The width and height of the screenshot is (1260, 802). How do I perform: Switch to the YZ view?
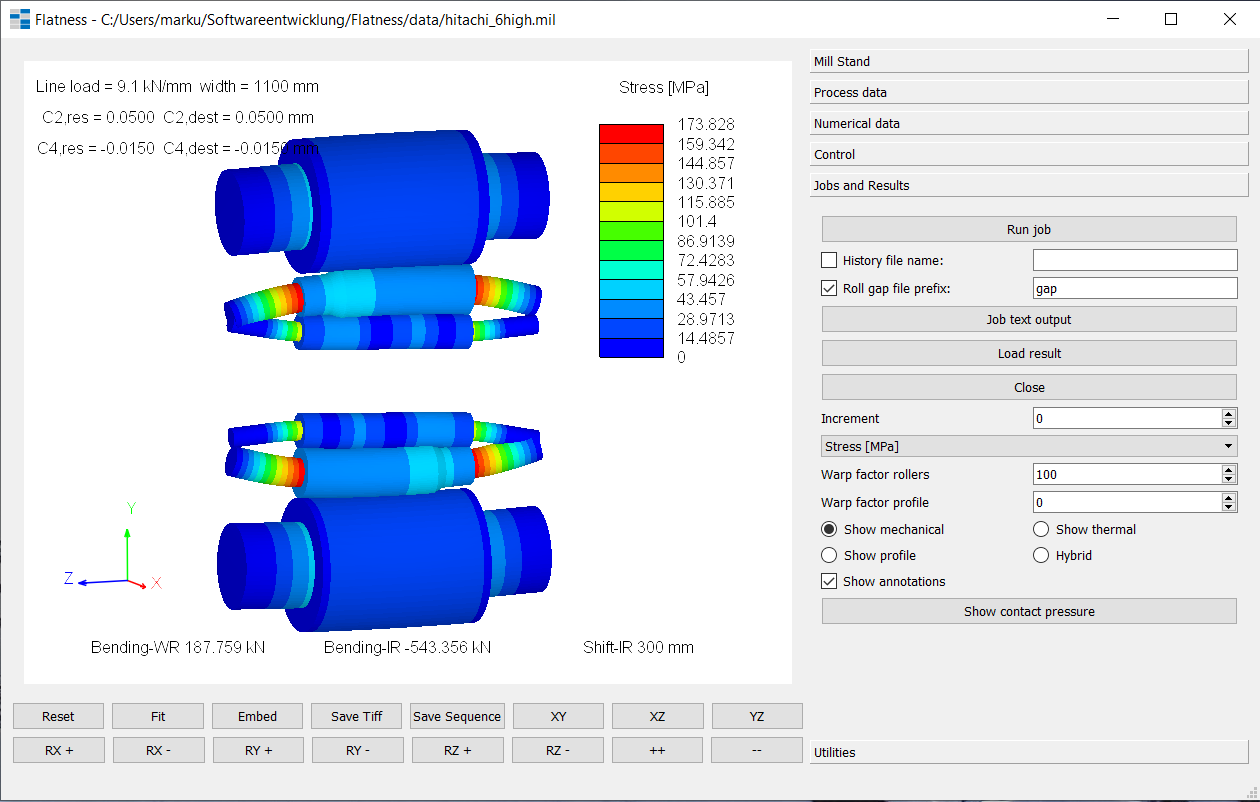[756, 716]
